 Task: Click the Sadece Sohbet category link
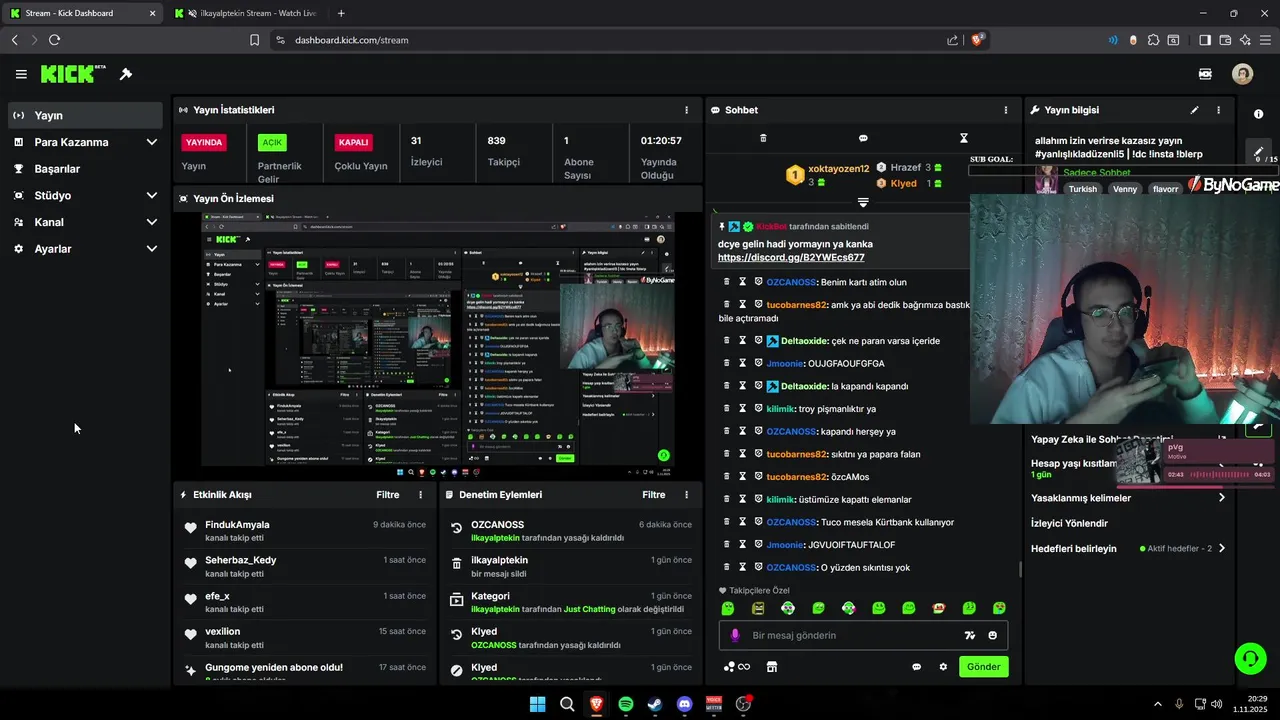point(1096,173)
